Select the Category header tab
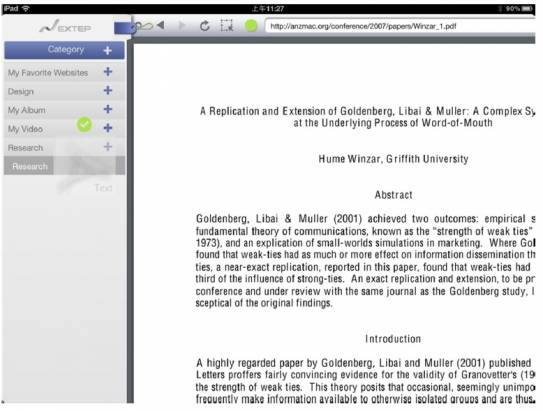The height and width of the screenshot is (411, 543). coord(64,50)
